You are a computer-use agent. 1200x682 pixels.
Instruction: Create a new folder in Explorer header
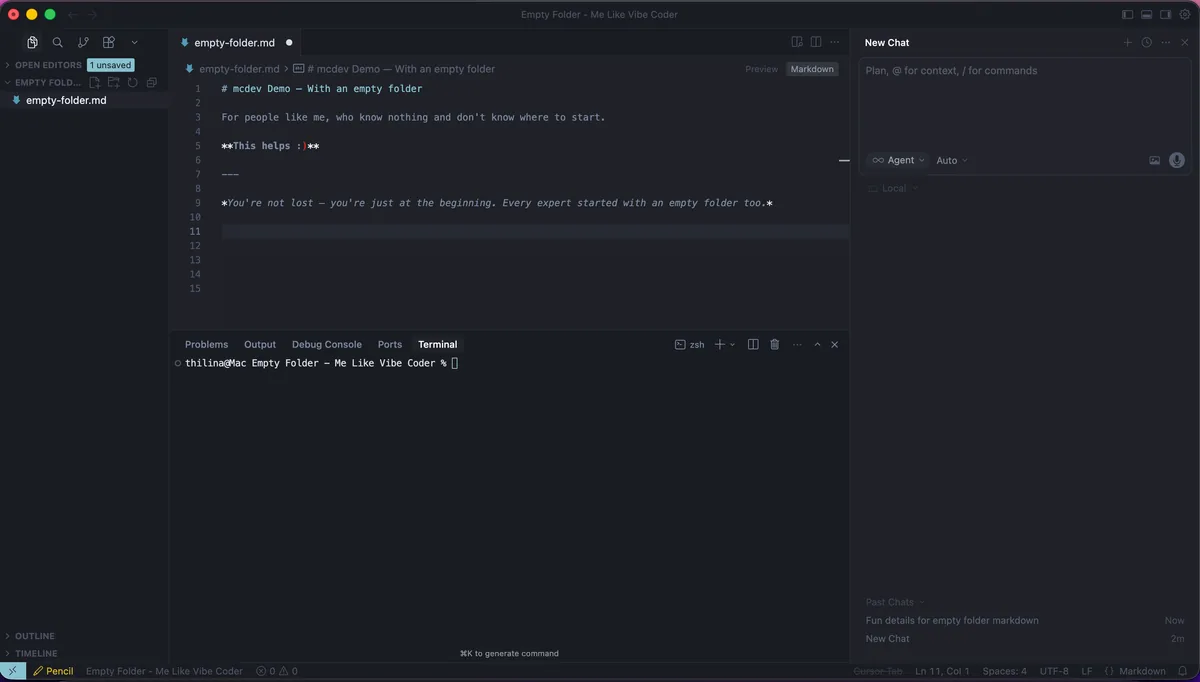point(113,82)
